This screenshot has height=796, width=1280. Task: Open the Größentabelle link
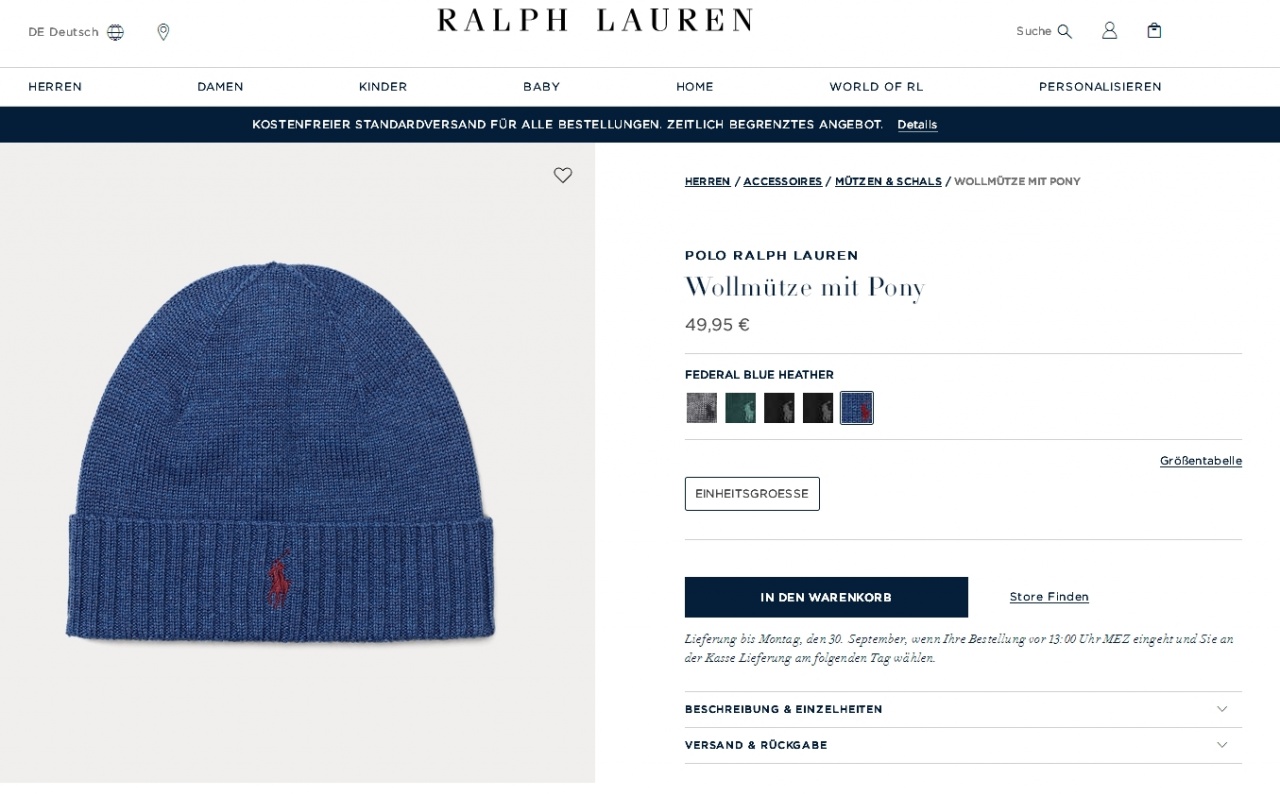(1201, 461)
